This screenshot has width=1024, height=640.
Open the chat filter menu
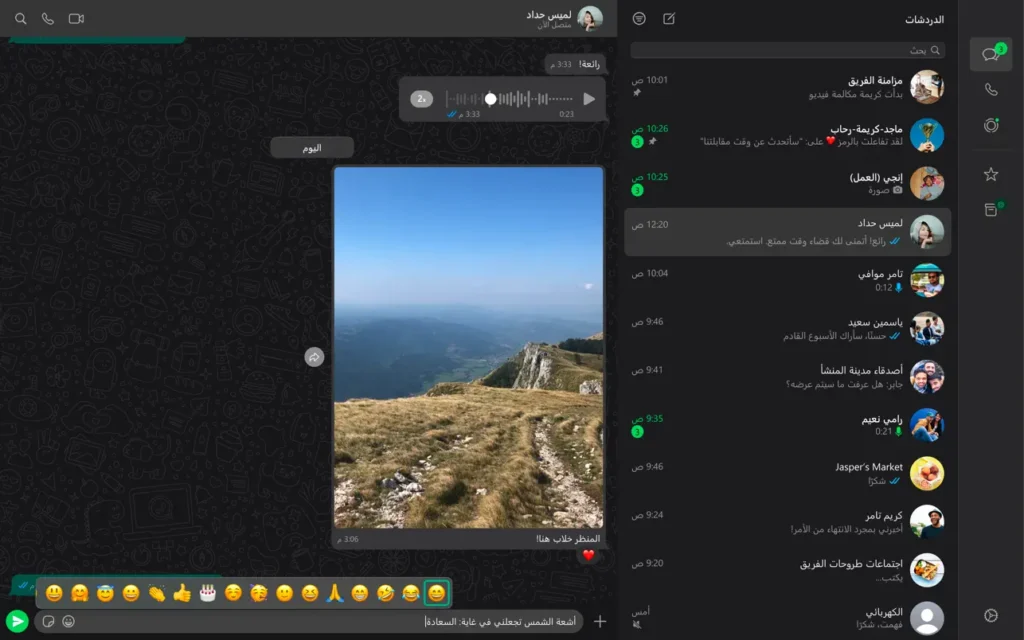(640, 19)
